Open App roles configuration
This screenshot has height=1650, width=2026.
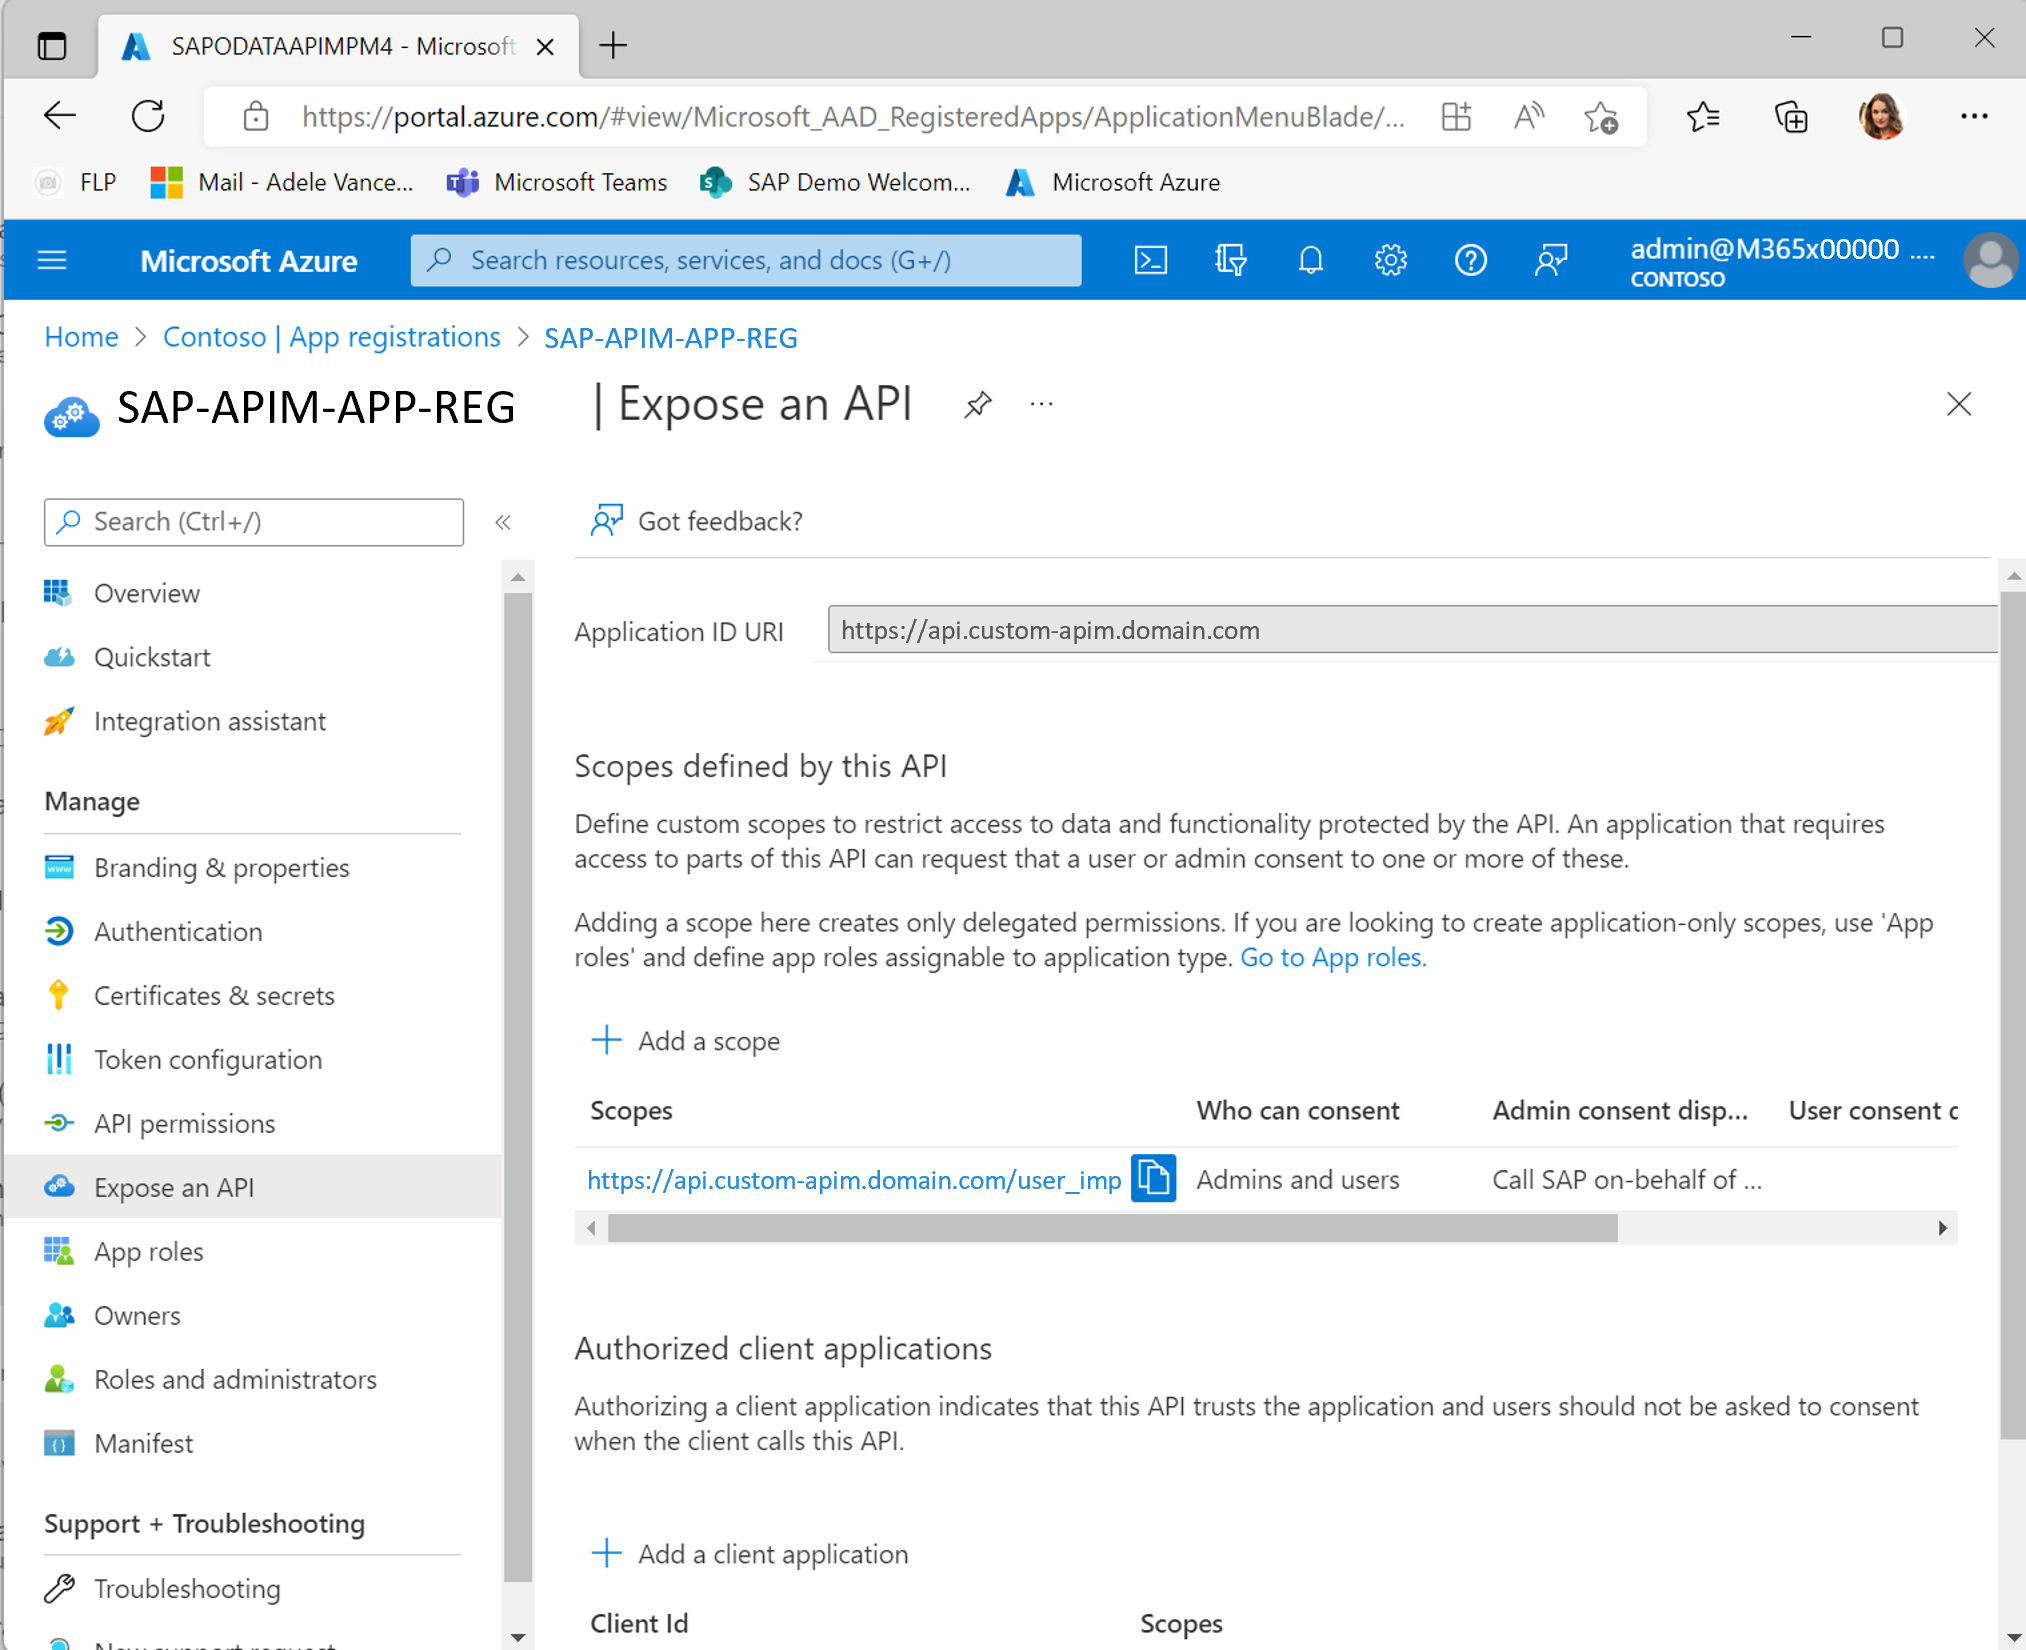pyautogui.click(x=148, y=1251)
